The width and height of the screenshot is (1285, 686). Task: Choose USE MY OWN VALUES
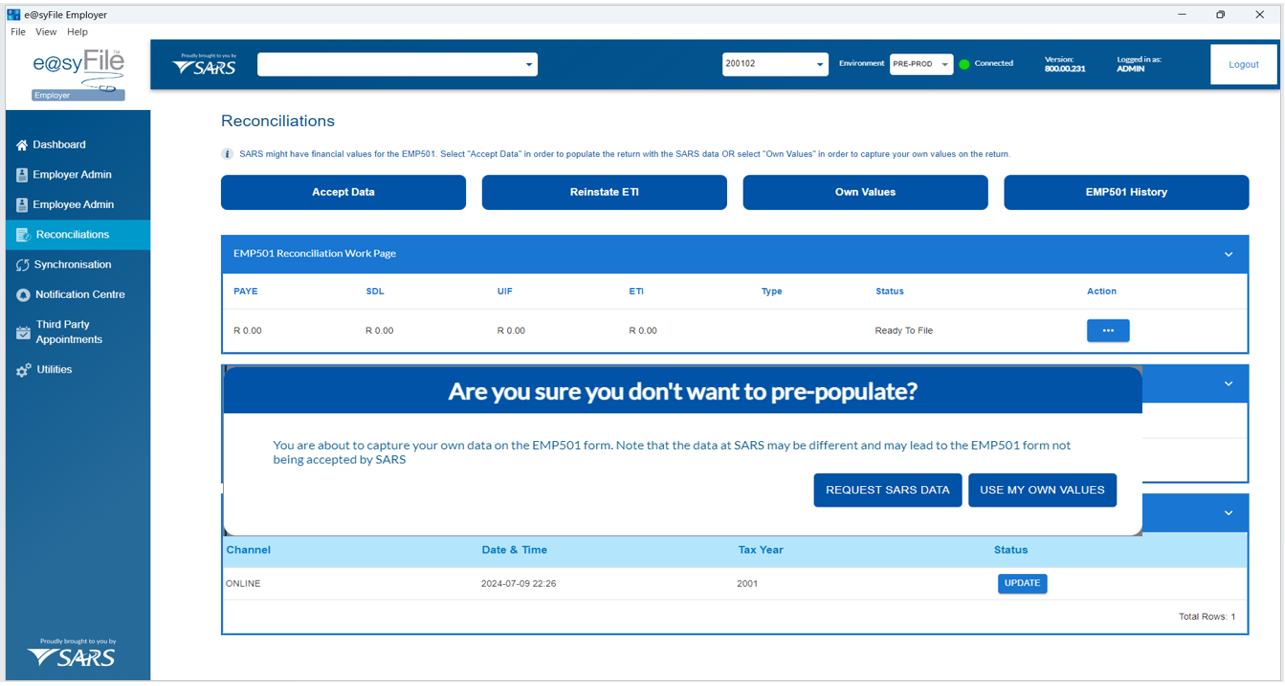[1042, 490]
